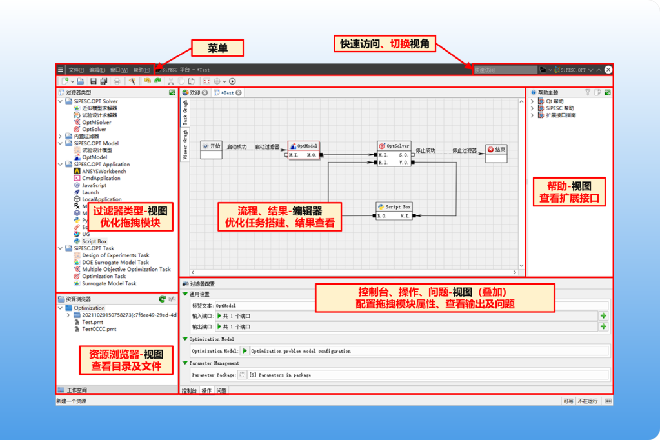Click the red dashed selection toolbar icon

point(206,81)
